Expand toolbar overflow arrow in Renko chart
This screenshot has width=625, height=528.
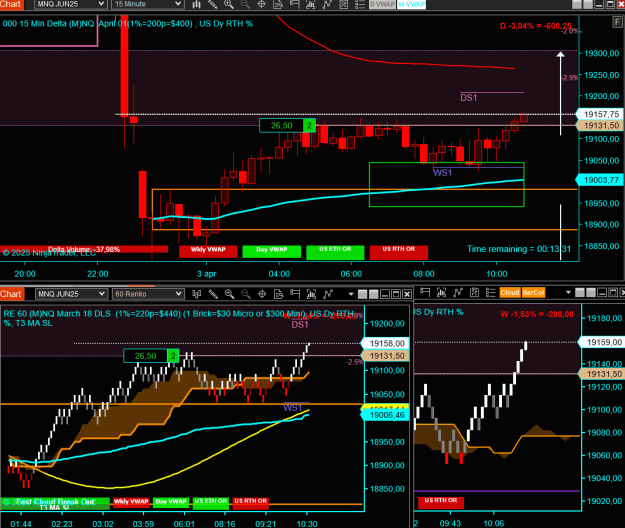pyautogui.click(x=351, y=294)
